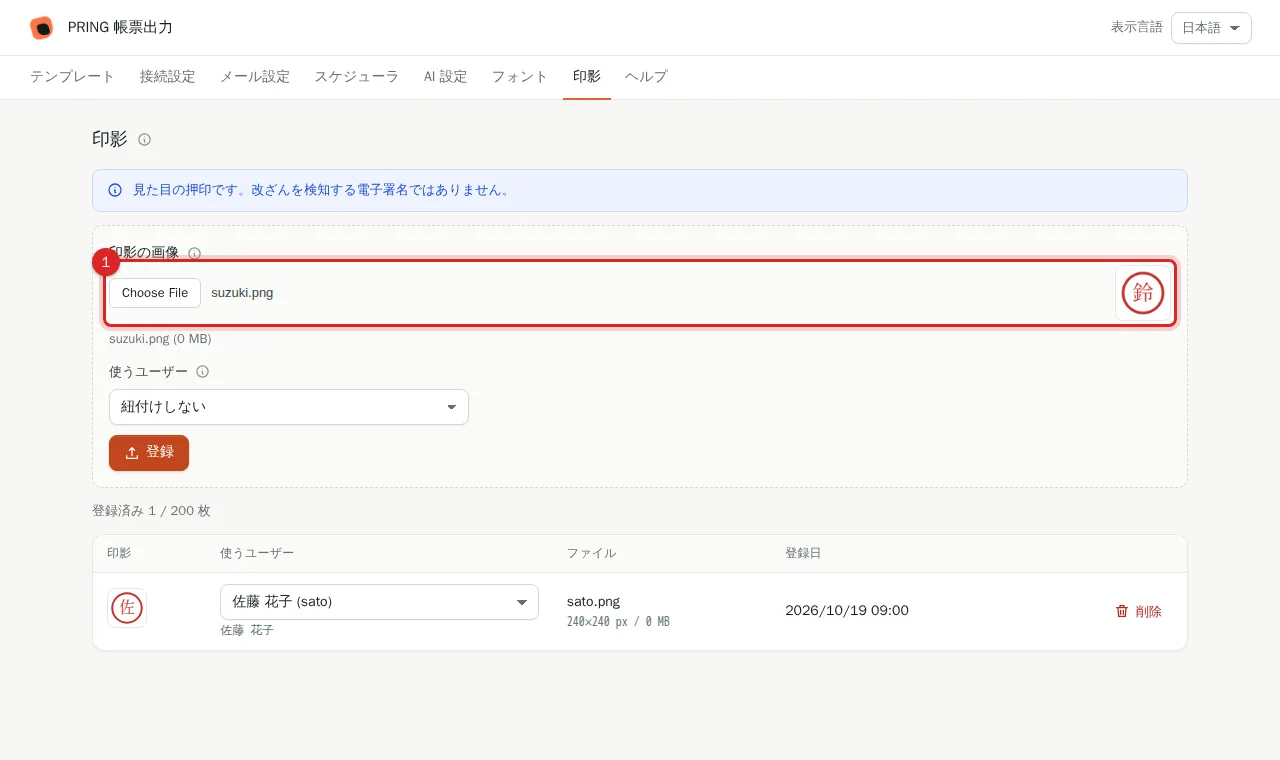Click the 2026/10/19 09:00 registration date
Image resolution: width=1280 pixels, height=760 pixels.
[847, 611]
